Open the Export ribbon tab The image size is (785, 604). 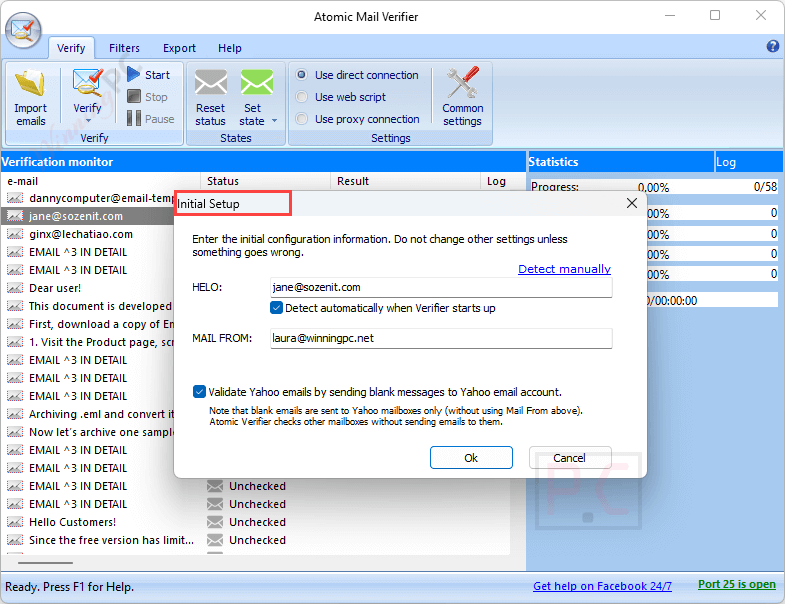click(x=179, y=48)
